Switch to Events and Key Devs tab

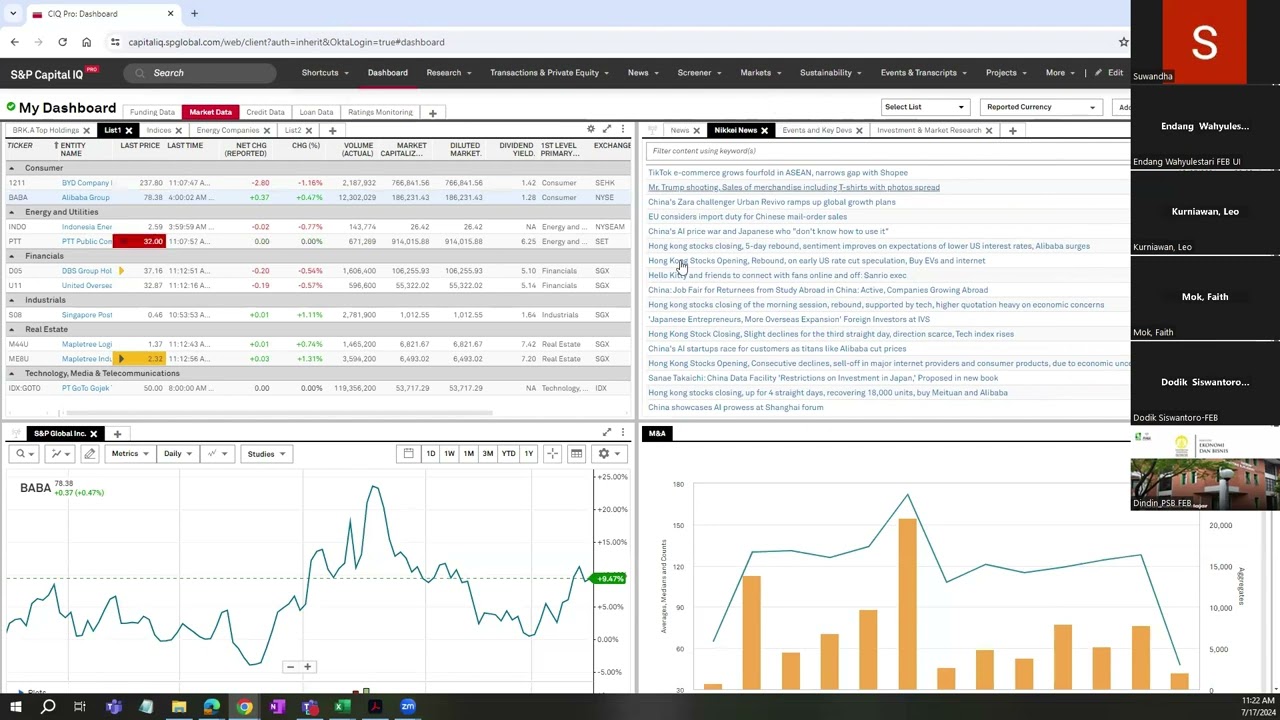click(x=817, y=130)
